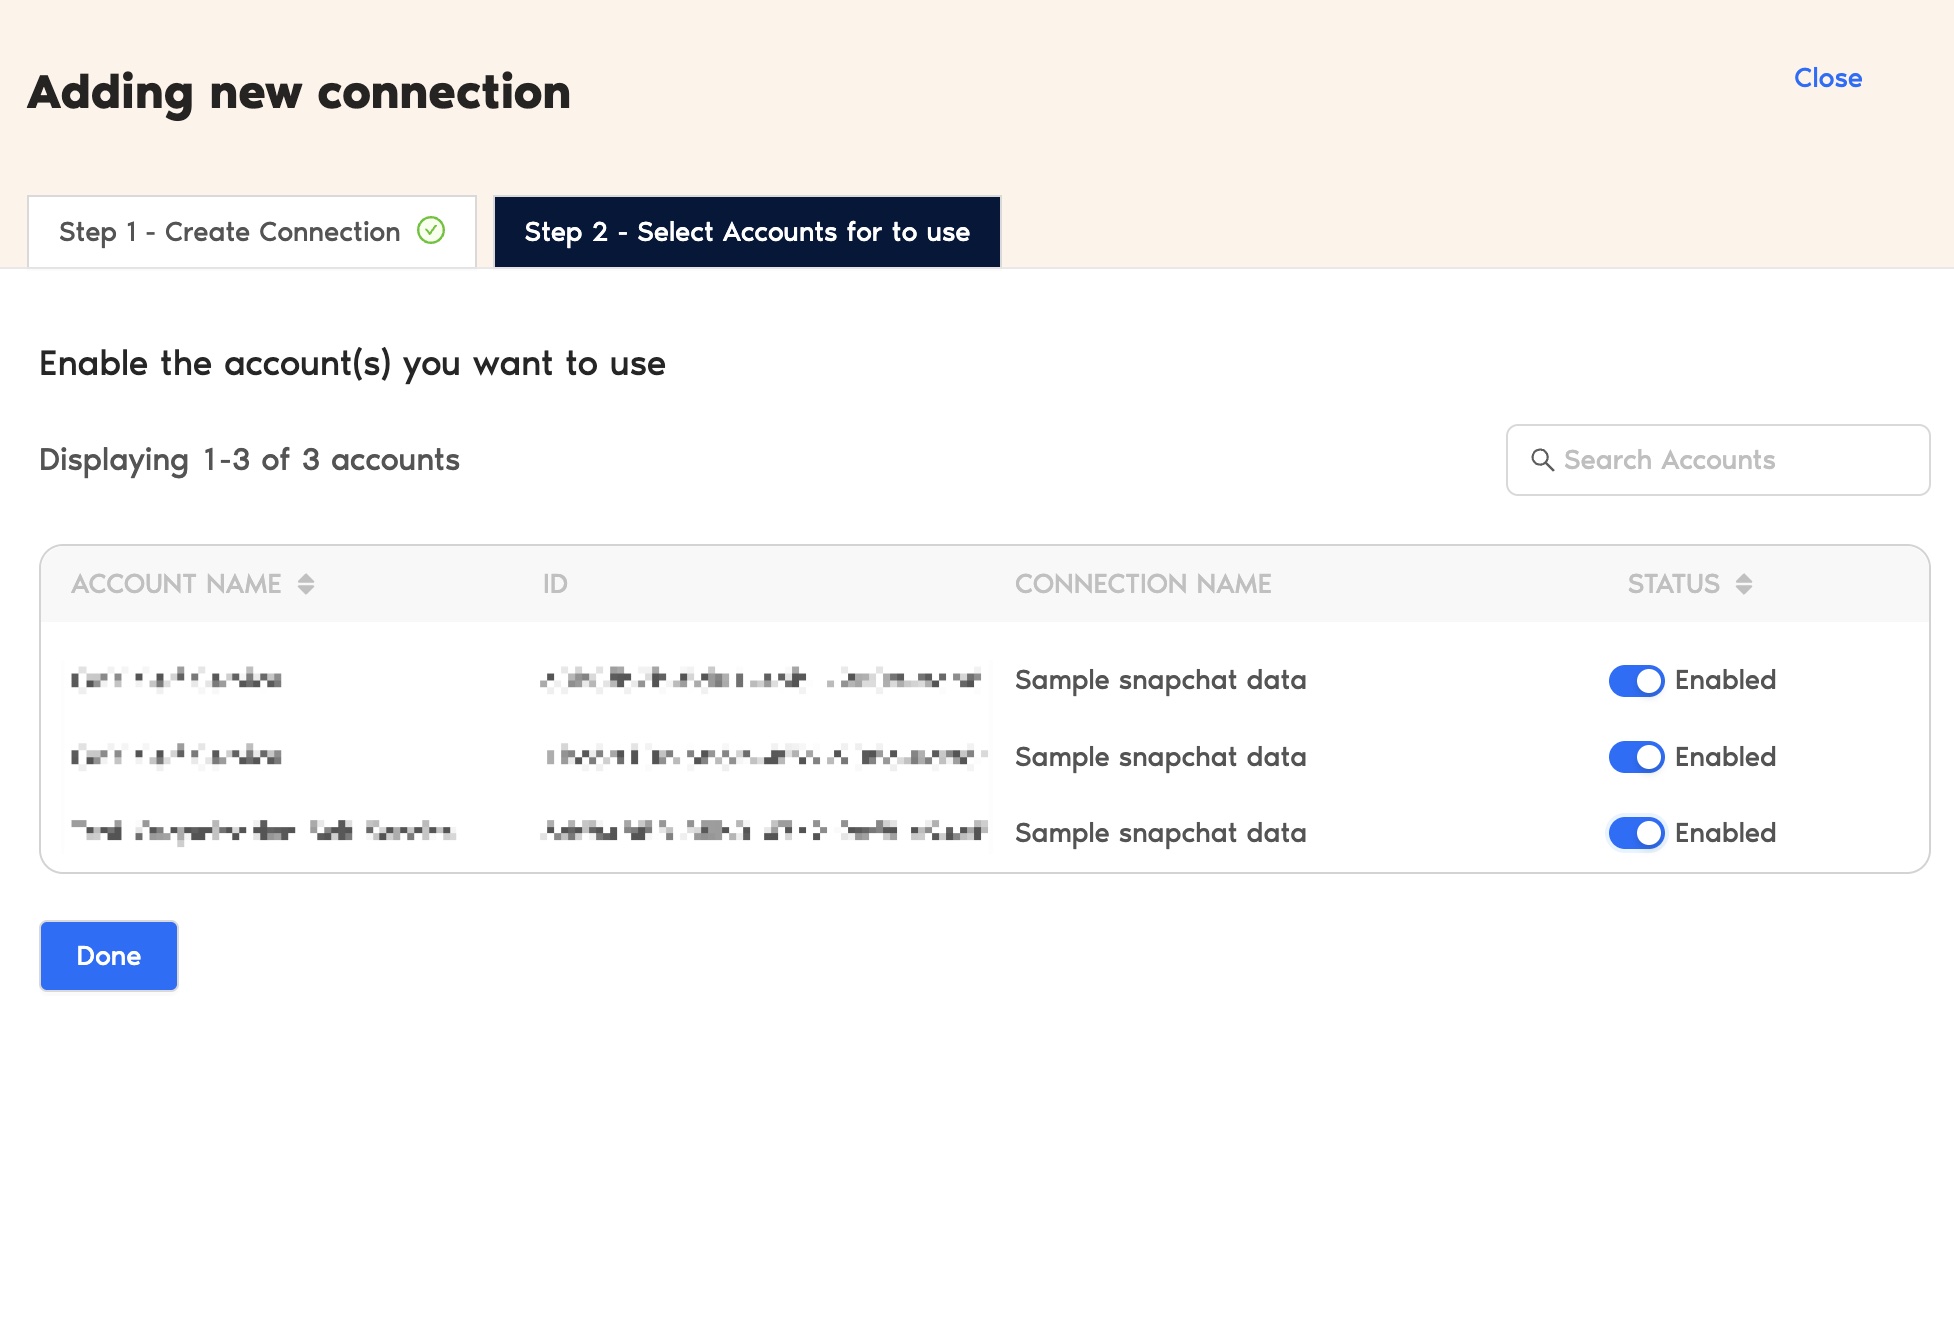
Task: Close the Adding new connection dialog
Action: coord(1828,78)
